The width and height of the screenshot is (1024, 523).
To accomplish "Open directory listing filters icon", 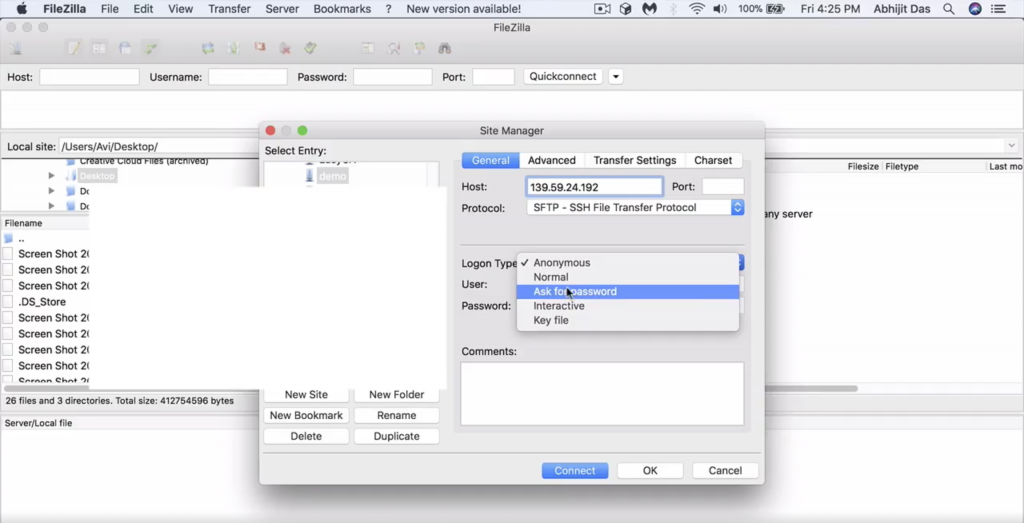I will [368, 48].
